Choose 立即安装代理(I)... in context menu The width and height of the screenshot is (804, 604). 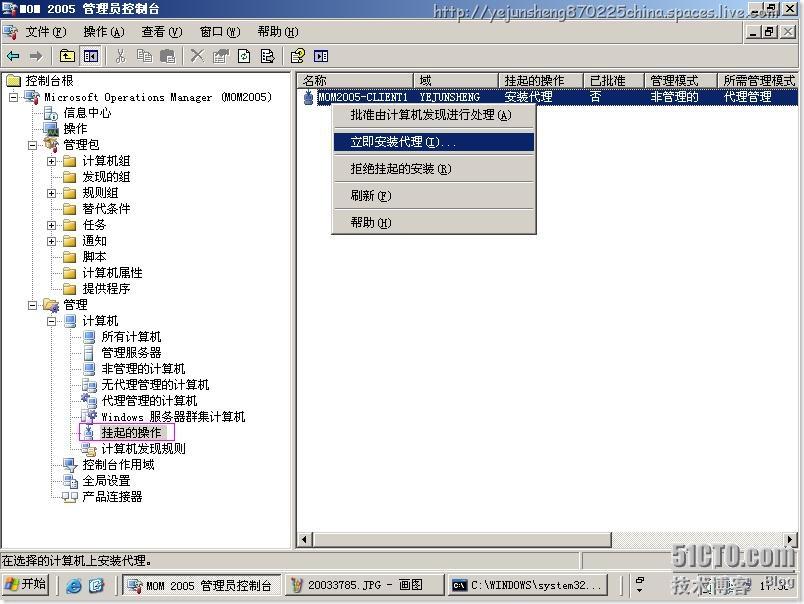point(434,142)
